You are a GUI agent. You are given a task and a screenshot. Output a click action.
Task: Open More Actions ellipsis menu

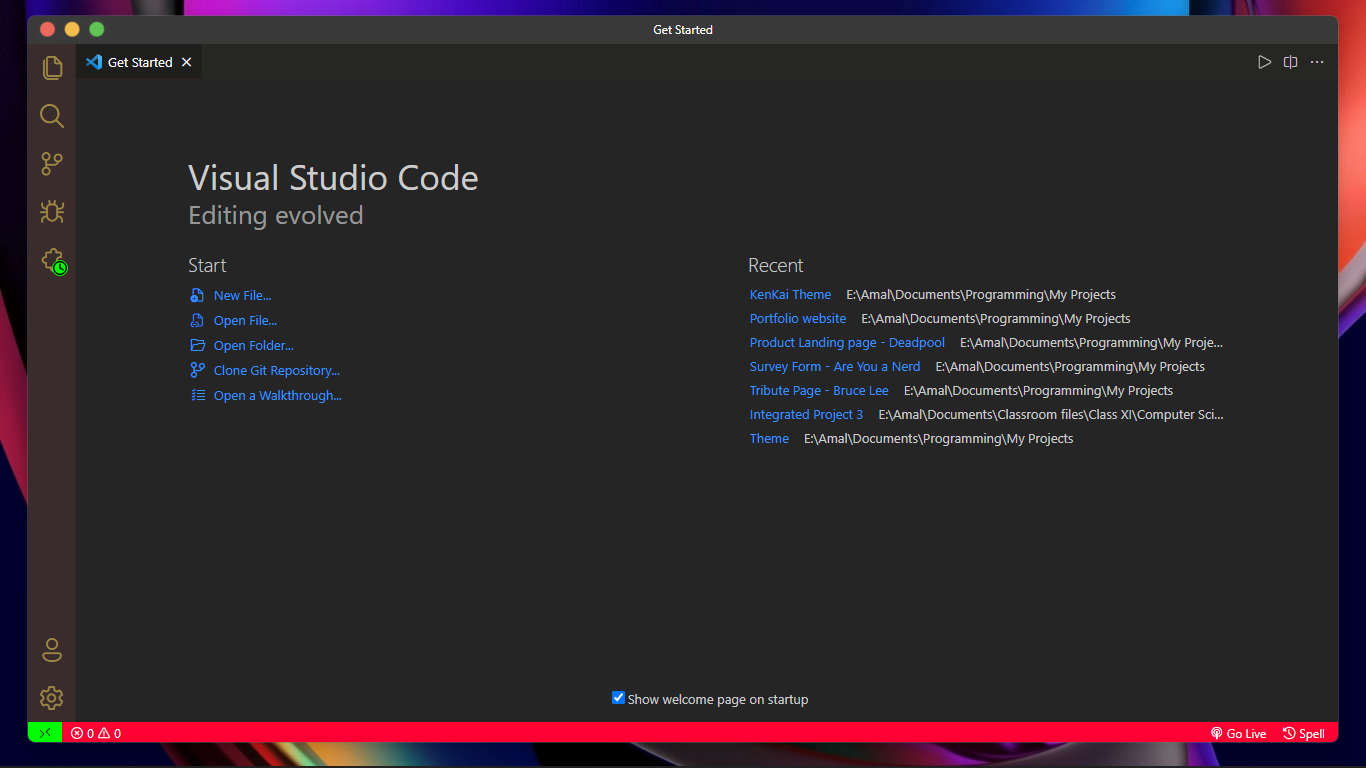click(x=1317, y=62)
